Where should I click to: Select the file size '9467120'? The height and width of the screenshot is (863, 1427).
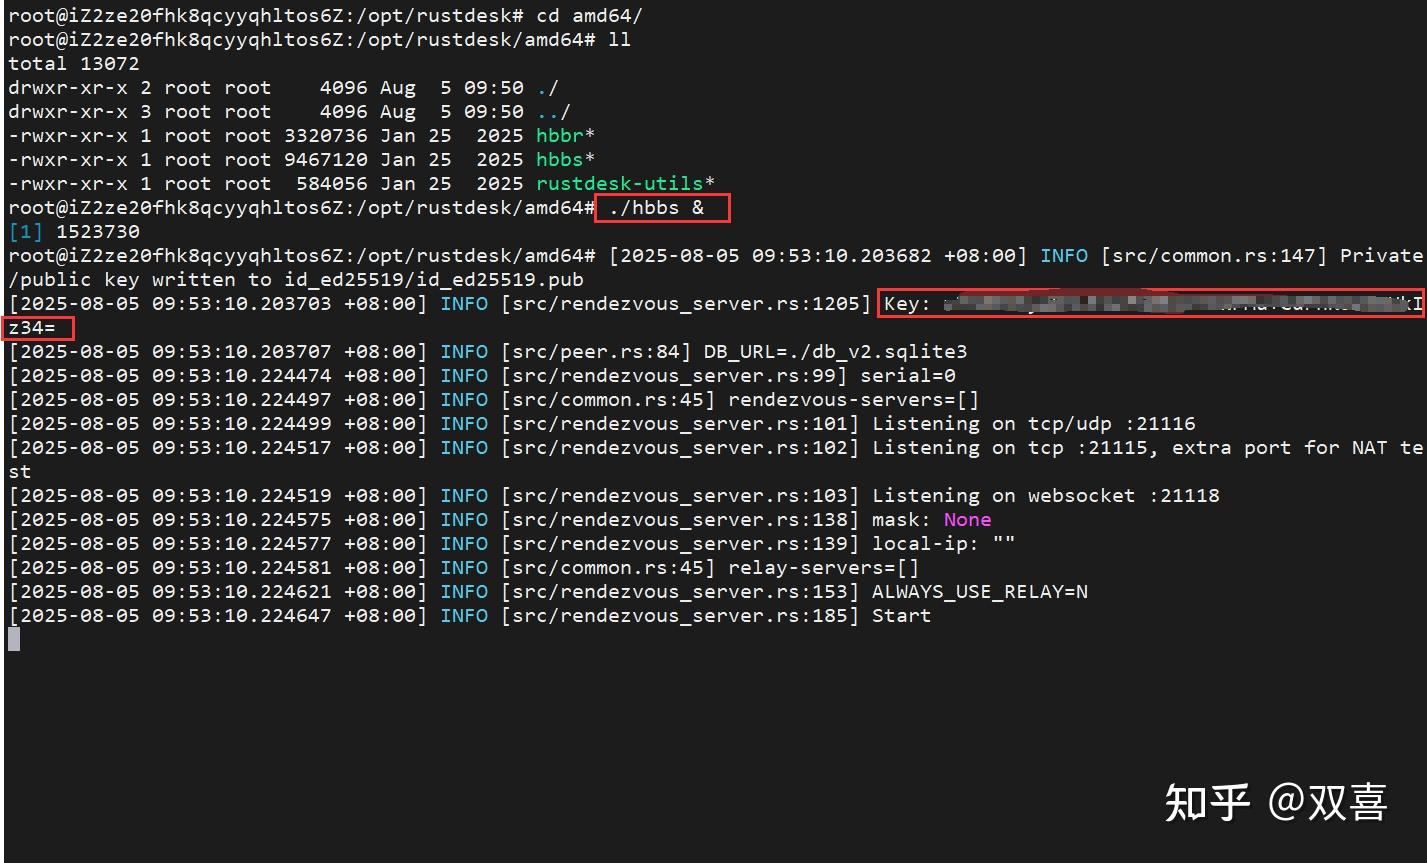326,160
